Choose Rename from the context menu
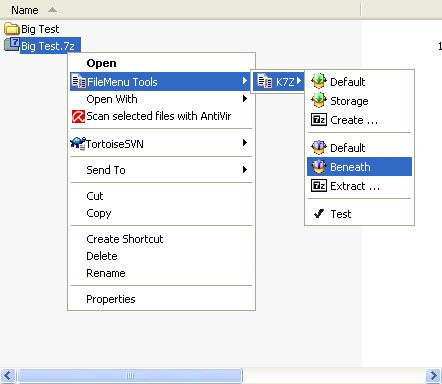The image size is (442, 384). (x=162, y=273)
